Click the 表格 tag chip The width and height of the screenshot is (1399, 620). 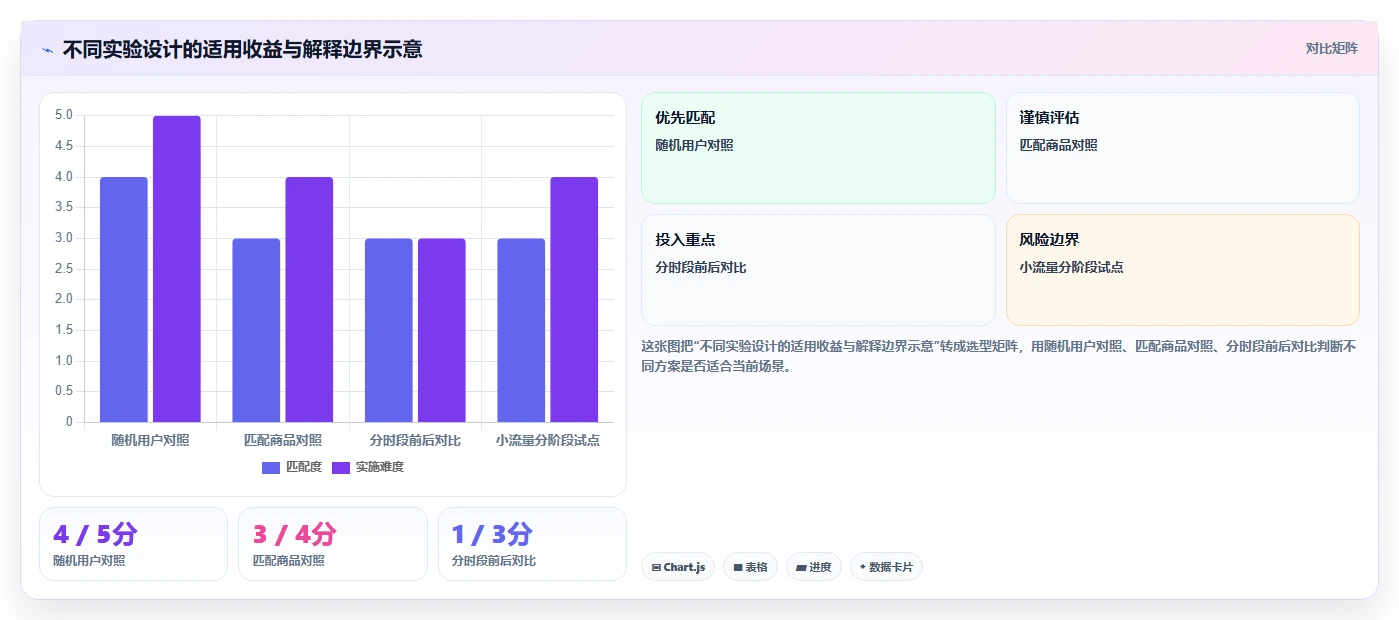coord(750,567)
